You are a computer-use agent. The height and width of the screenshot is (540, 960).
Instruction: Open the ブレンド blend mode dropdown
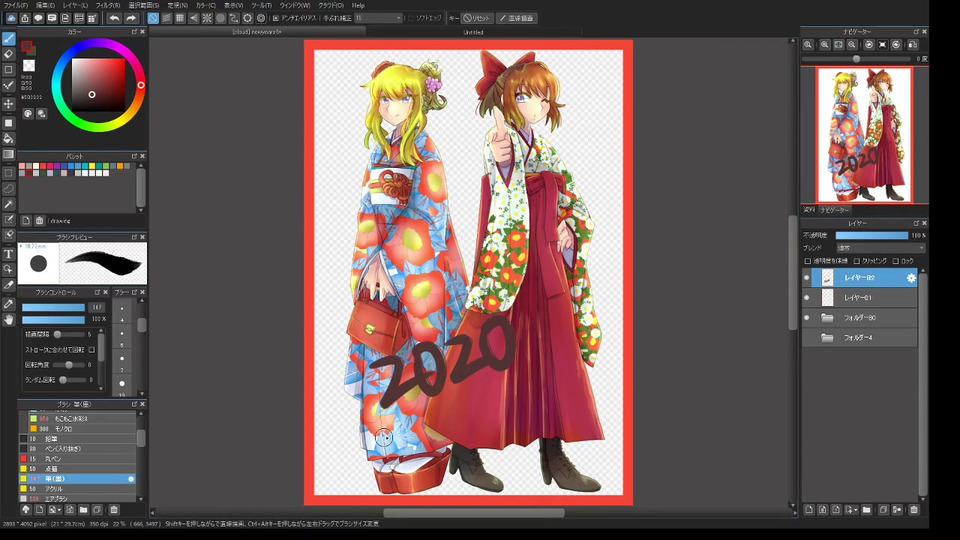click(880, 248)
